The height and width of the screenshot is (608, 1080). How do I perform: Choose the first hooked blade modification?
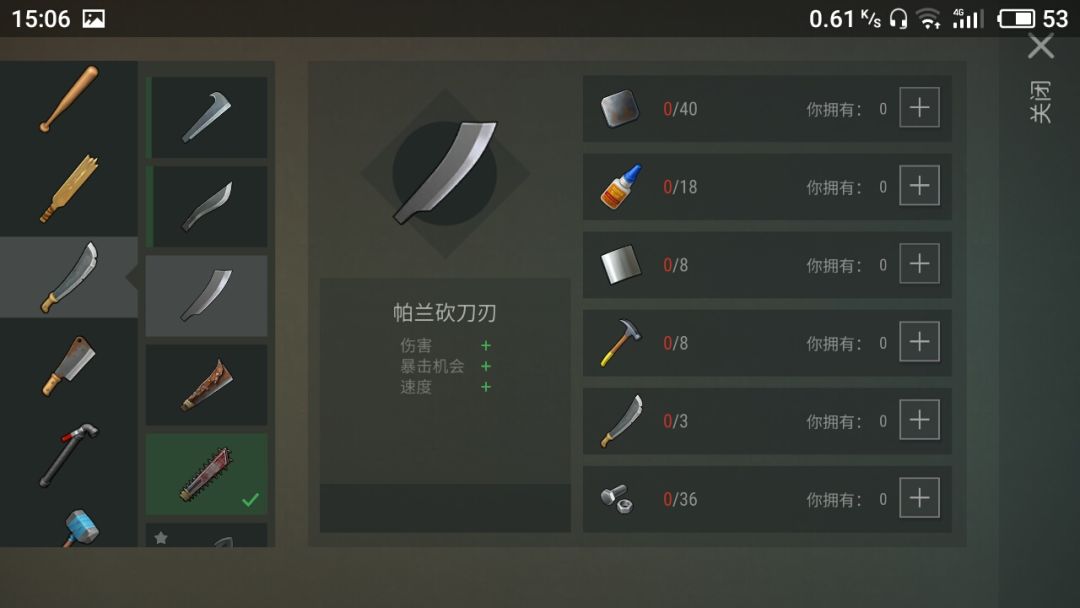207,118
